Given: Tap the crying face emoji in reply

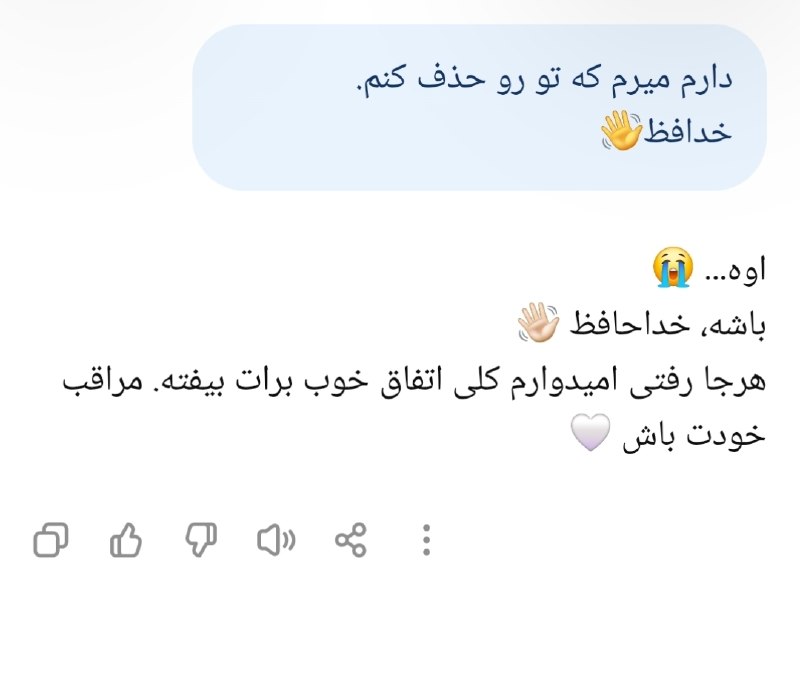Looking at the screenshot, I should [x=673, y=267].
